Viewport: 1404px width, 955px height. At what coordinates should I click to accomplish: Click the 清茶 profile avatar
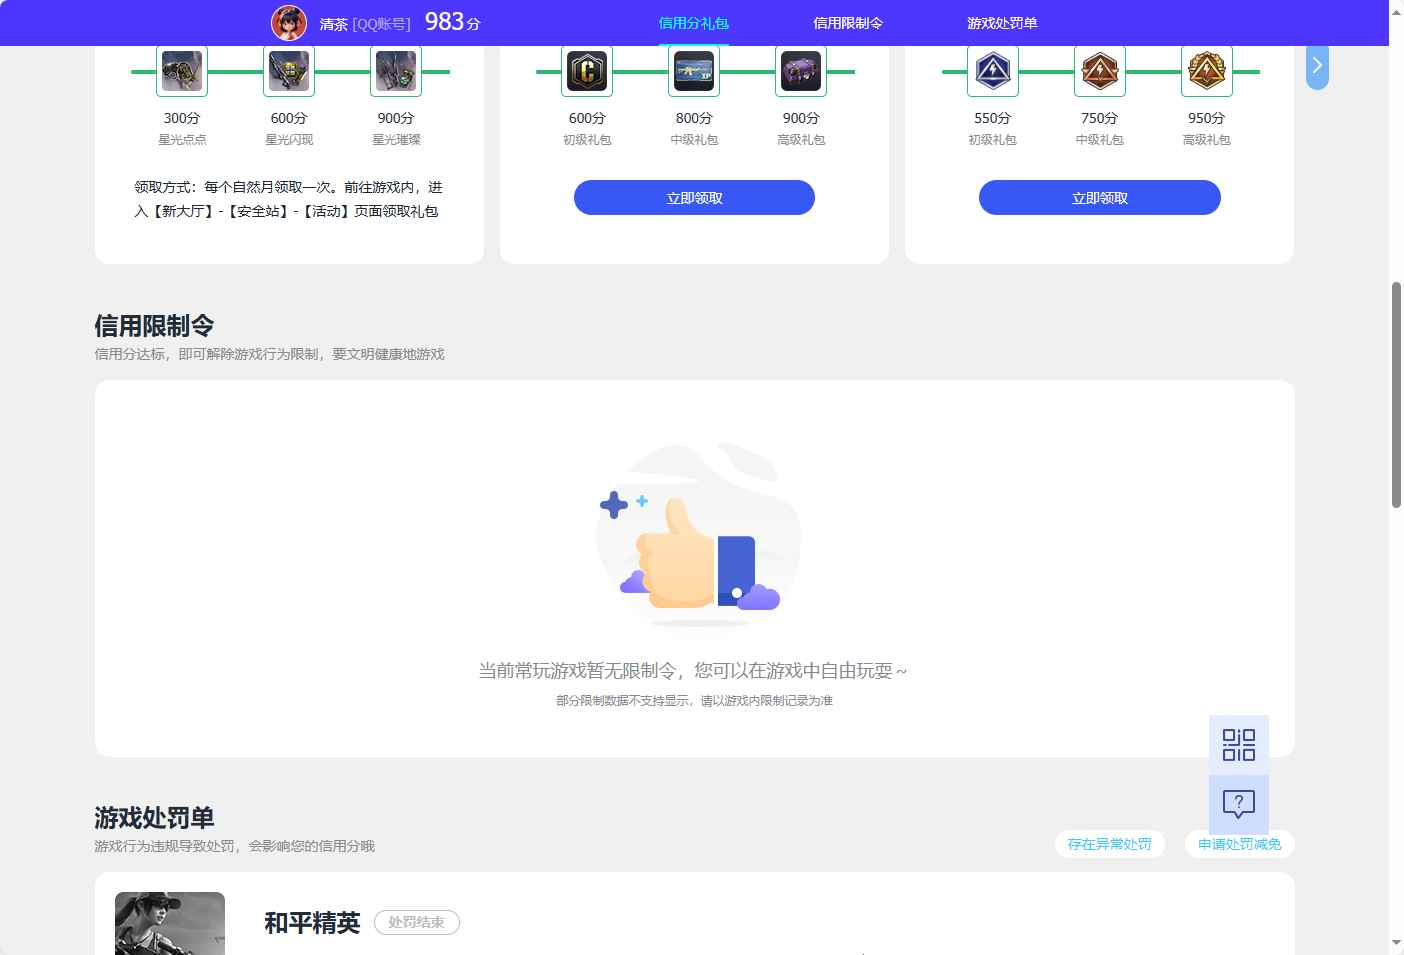pos(289,22)
